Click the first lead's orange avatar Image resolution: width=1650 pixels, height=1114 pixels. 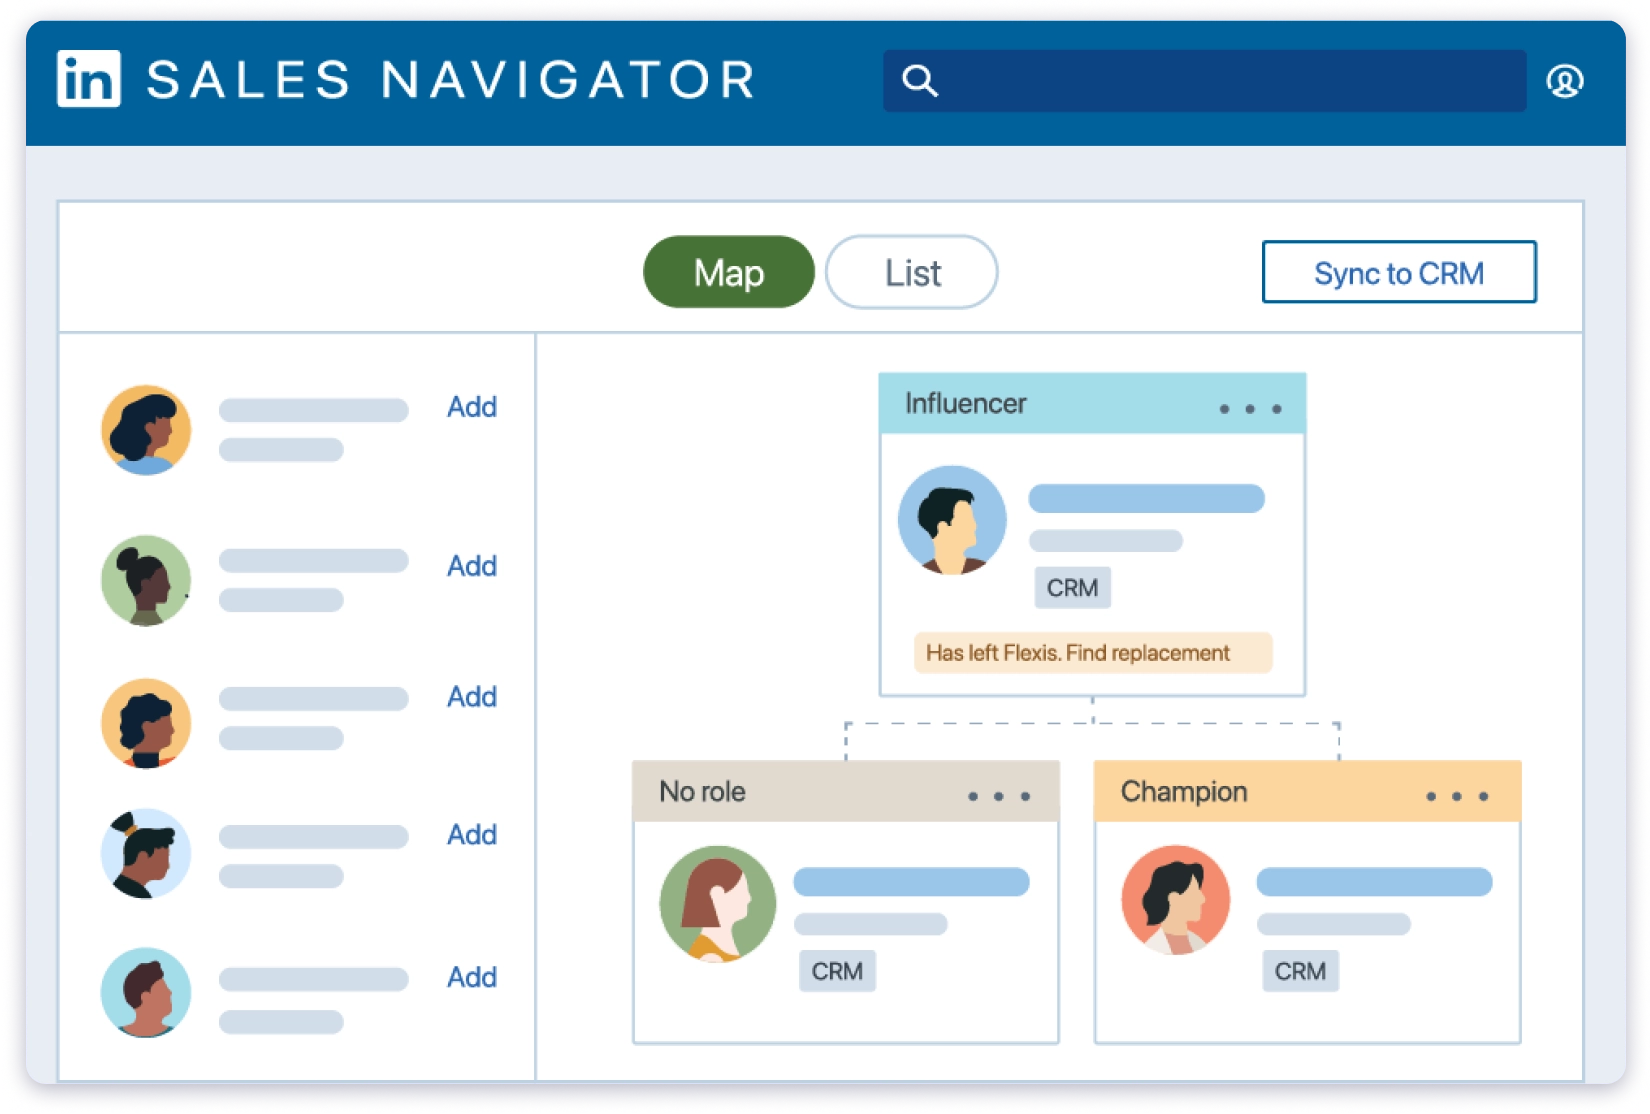coord(146,430)
